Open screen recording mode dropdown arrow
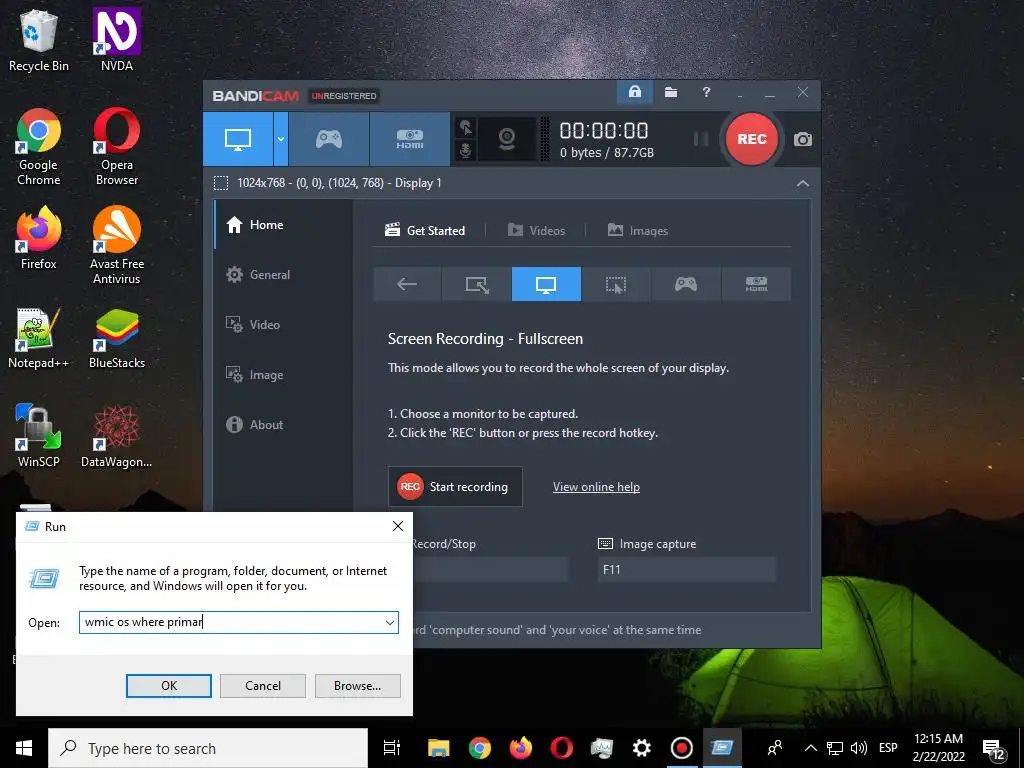Screen dimensions: 1024x768 click(281, 138)
